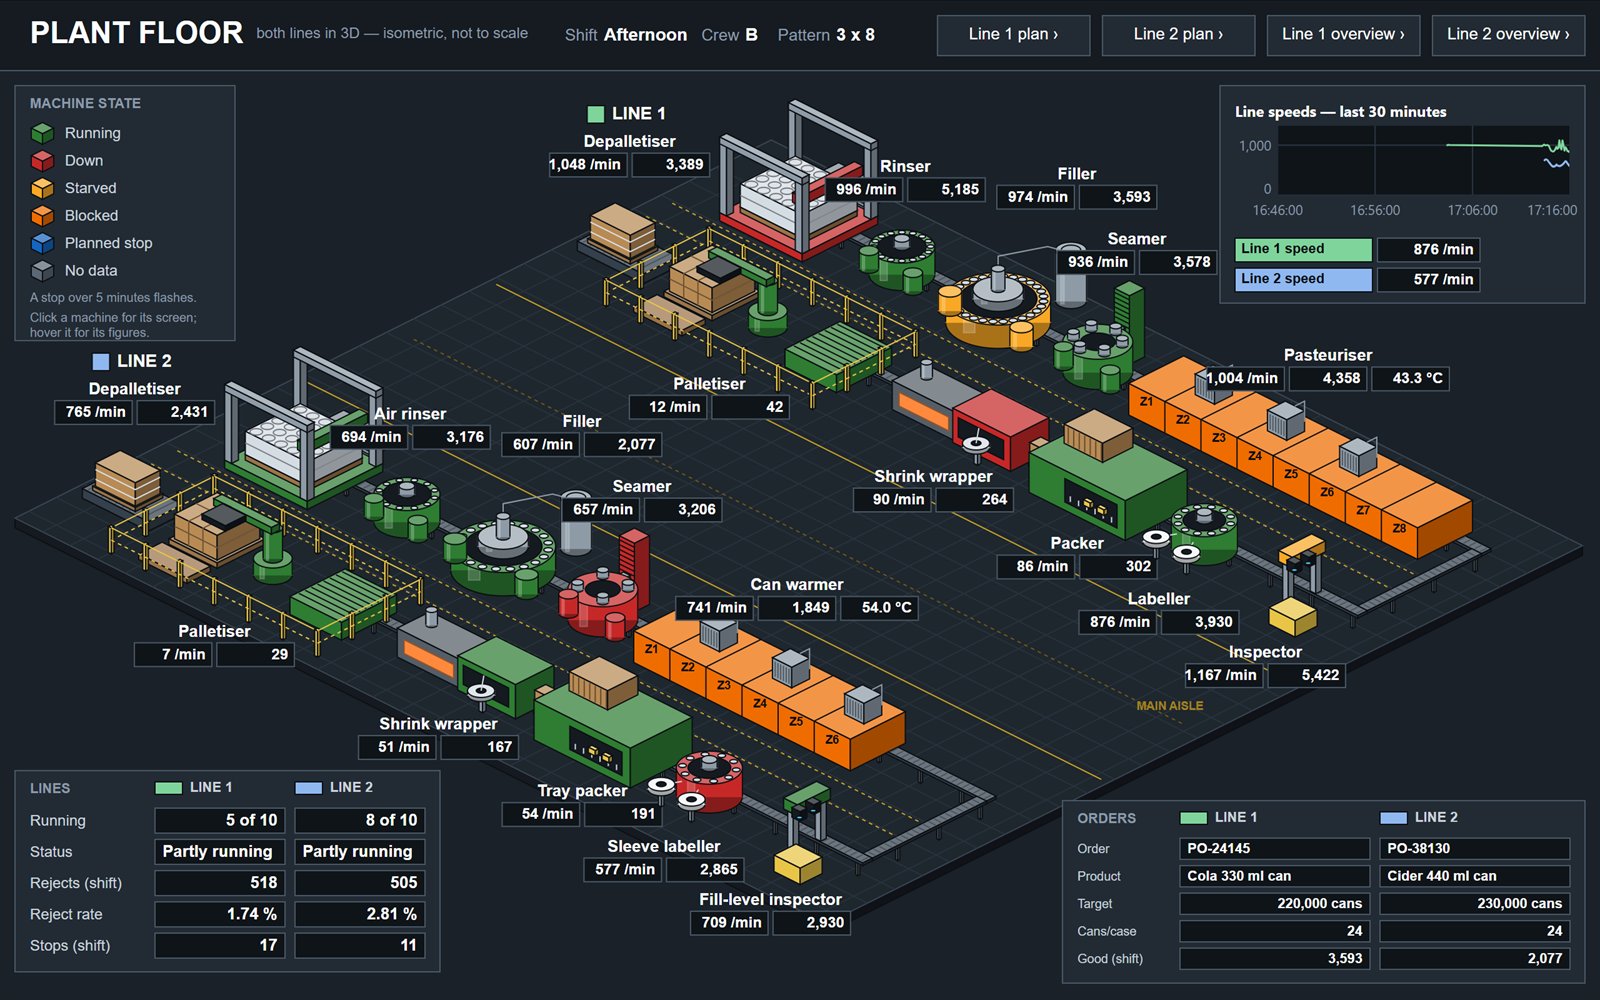
Task: Click Line 1 Depalletiser speed 1,048 /min
Action: (588, 164)
